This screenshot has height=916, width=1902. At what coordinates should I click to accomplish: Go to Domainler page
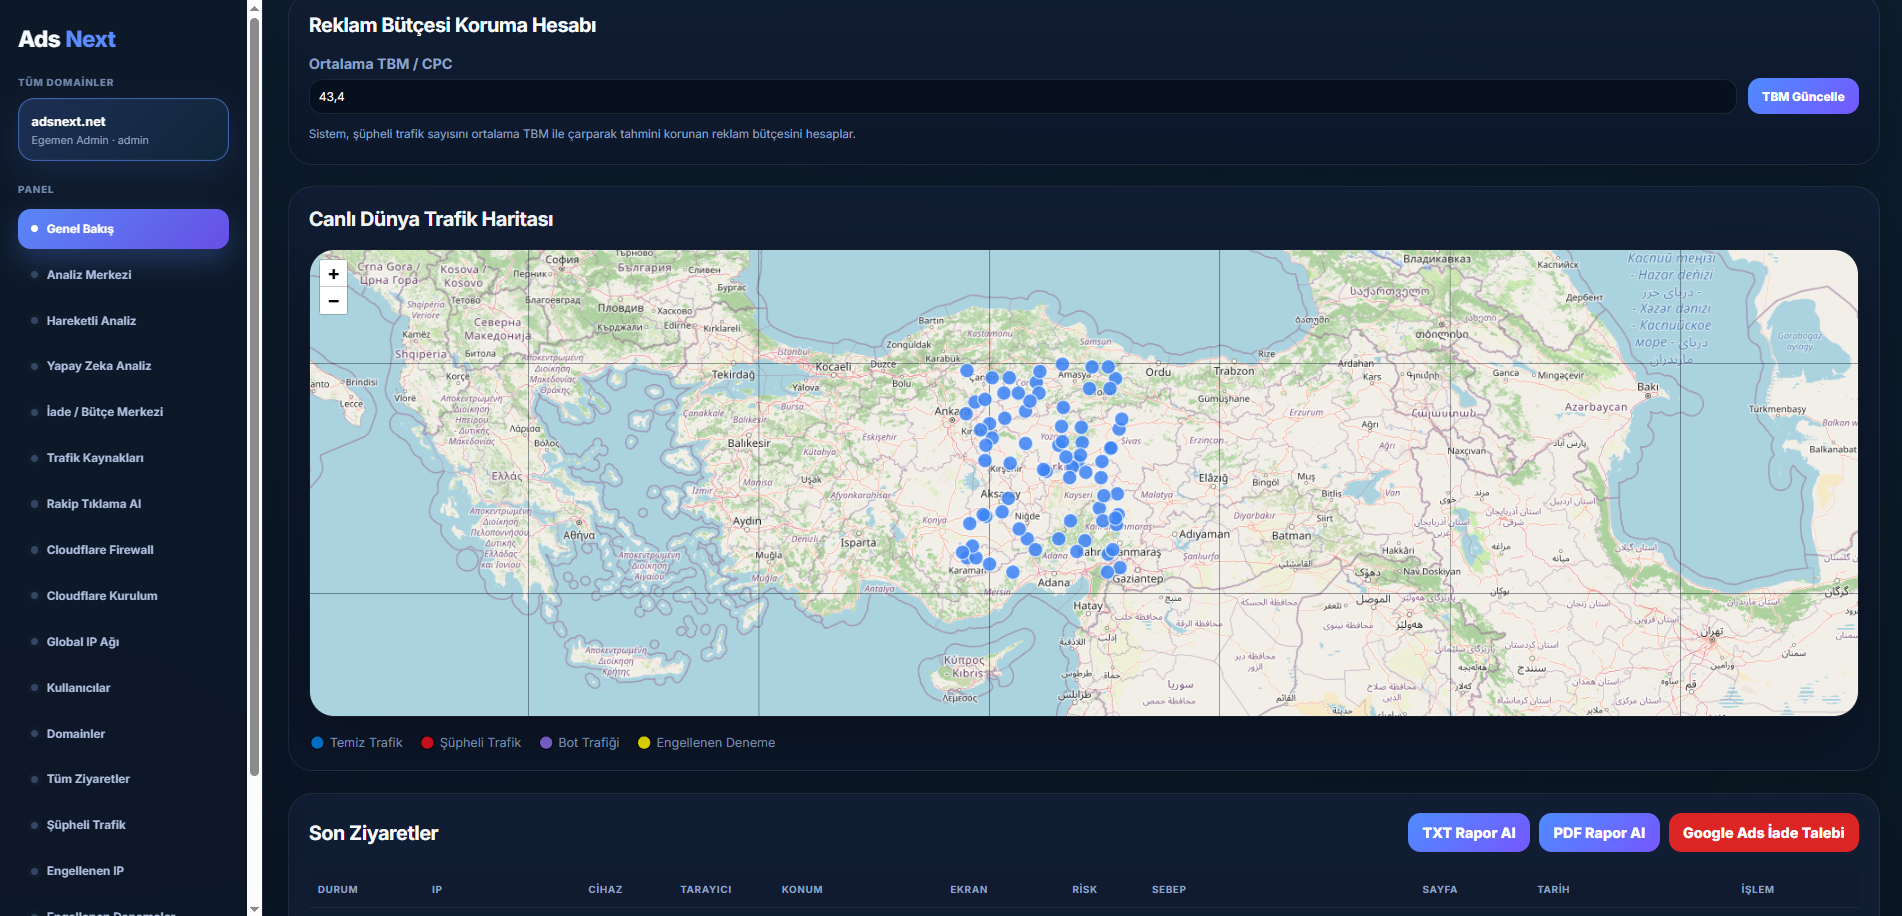point(123,734)
